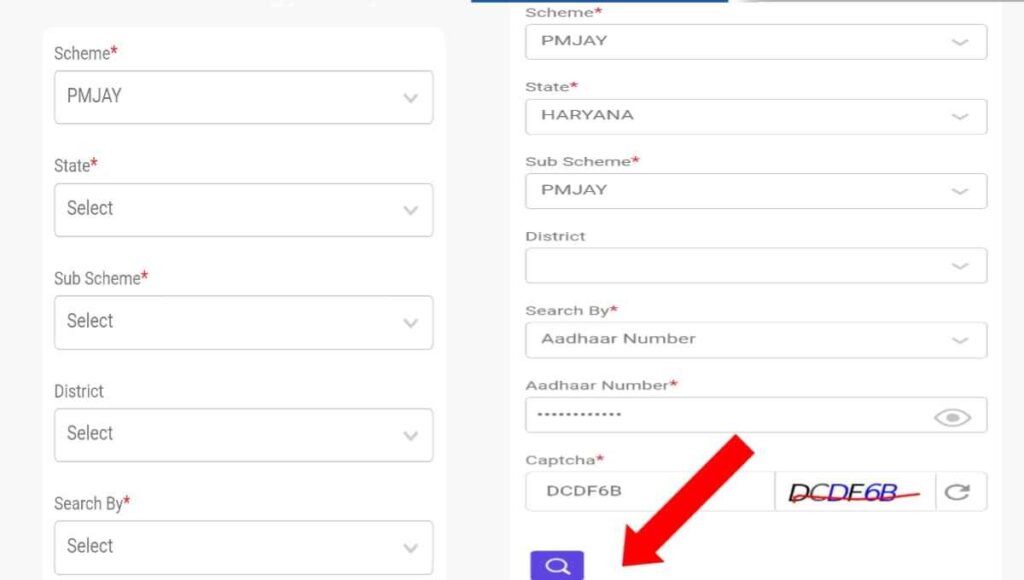The height and width of the screenshot is (580, 1024).
Task: Click chevron arrow in HARYANA State box
Action: coord(960,117)
